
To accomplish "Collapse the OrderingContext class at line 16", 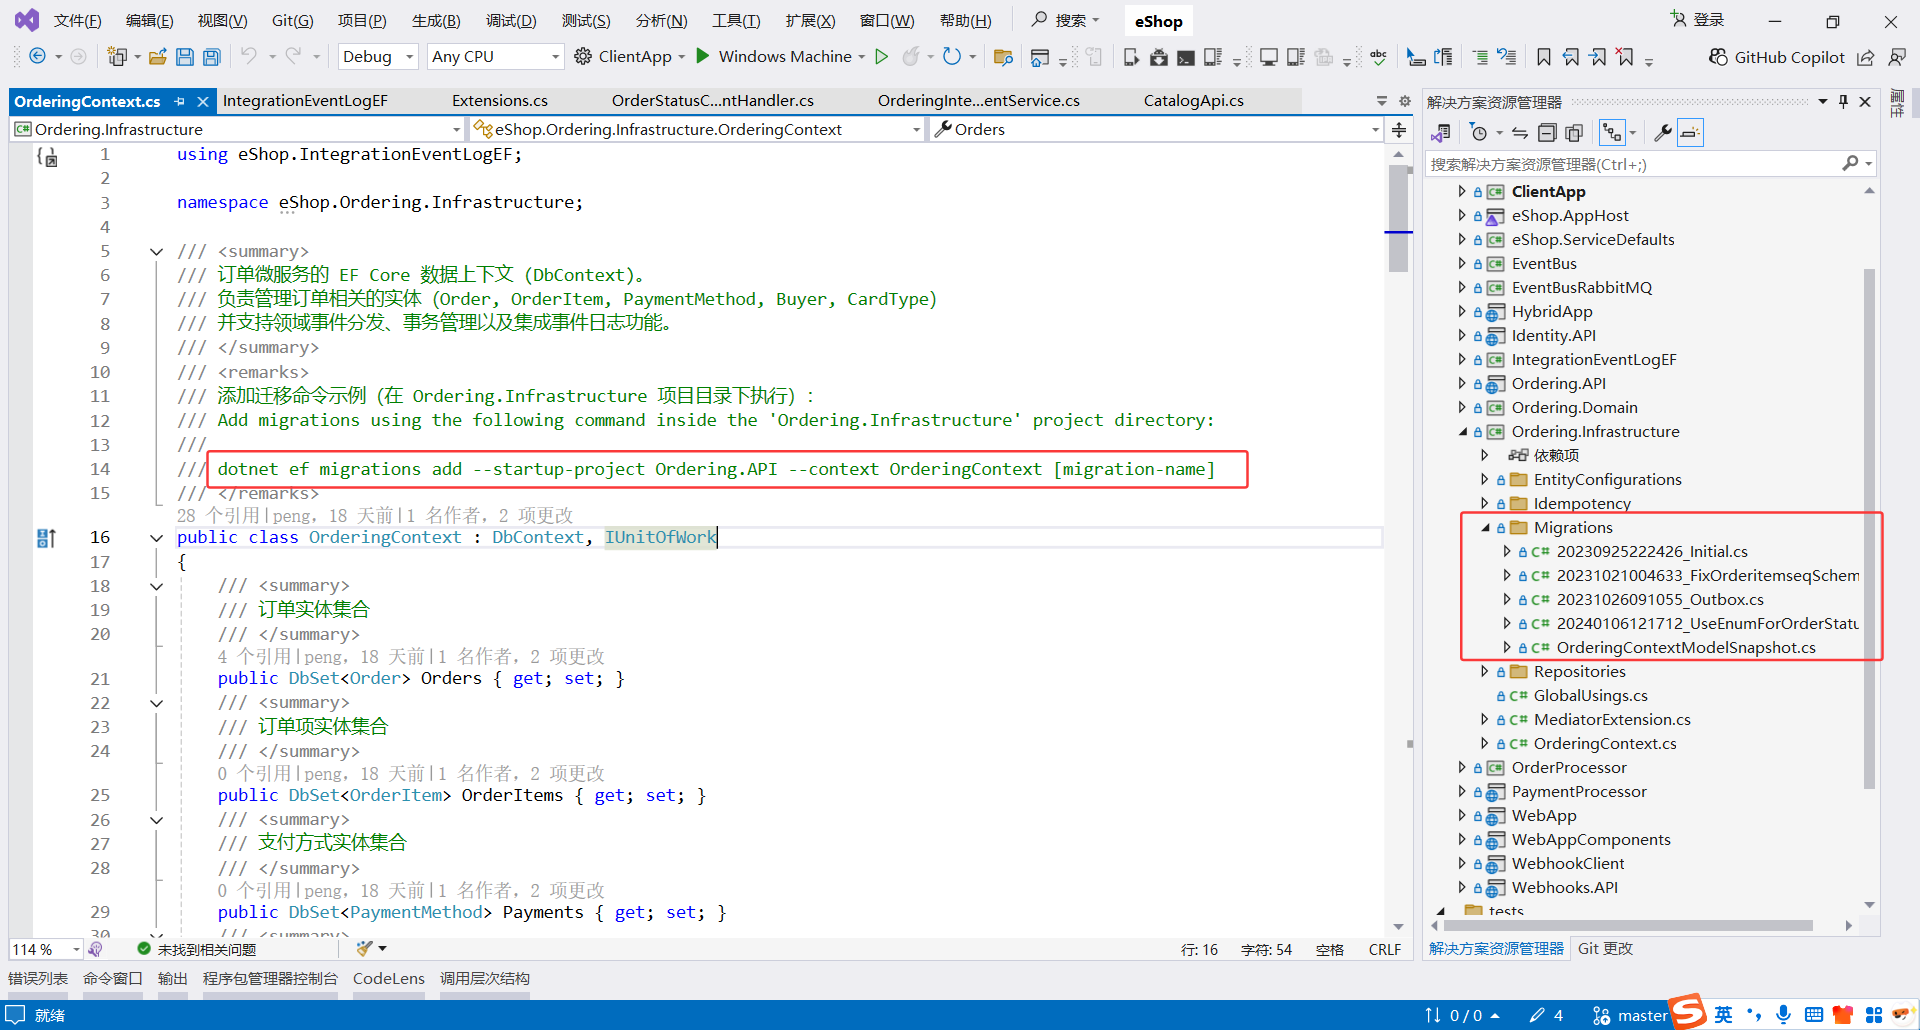I will pos(156,538).
